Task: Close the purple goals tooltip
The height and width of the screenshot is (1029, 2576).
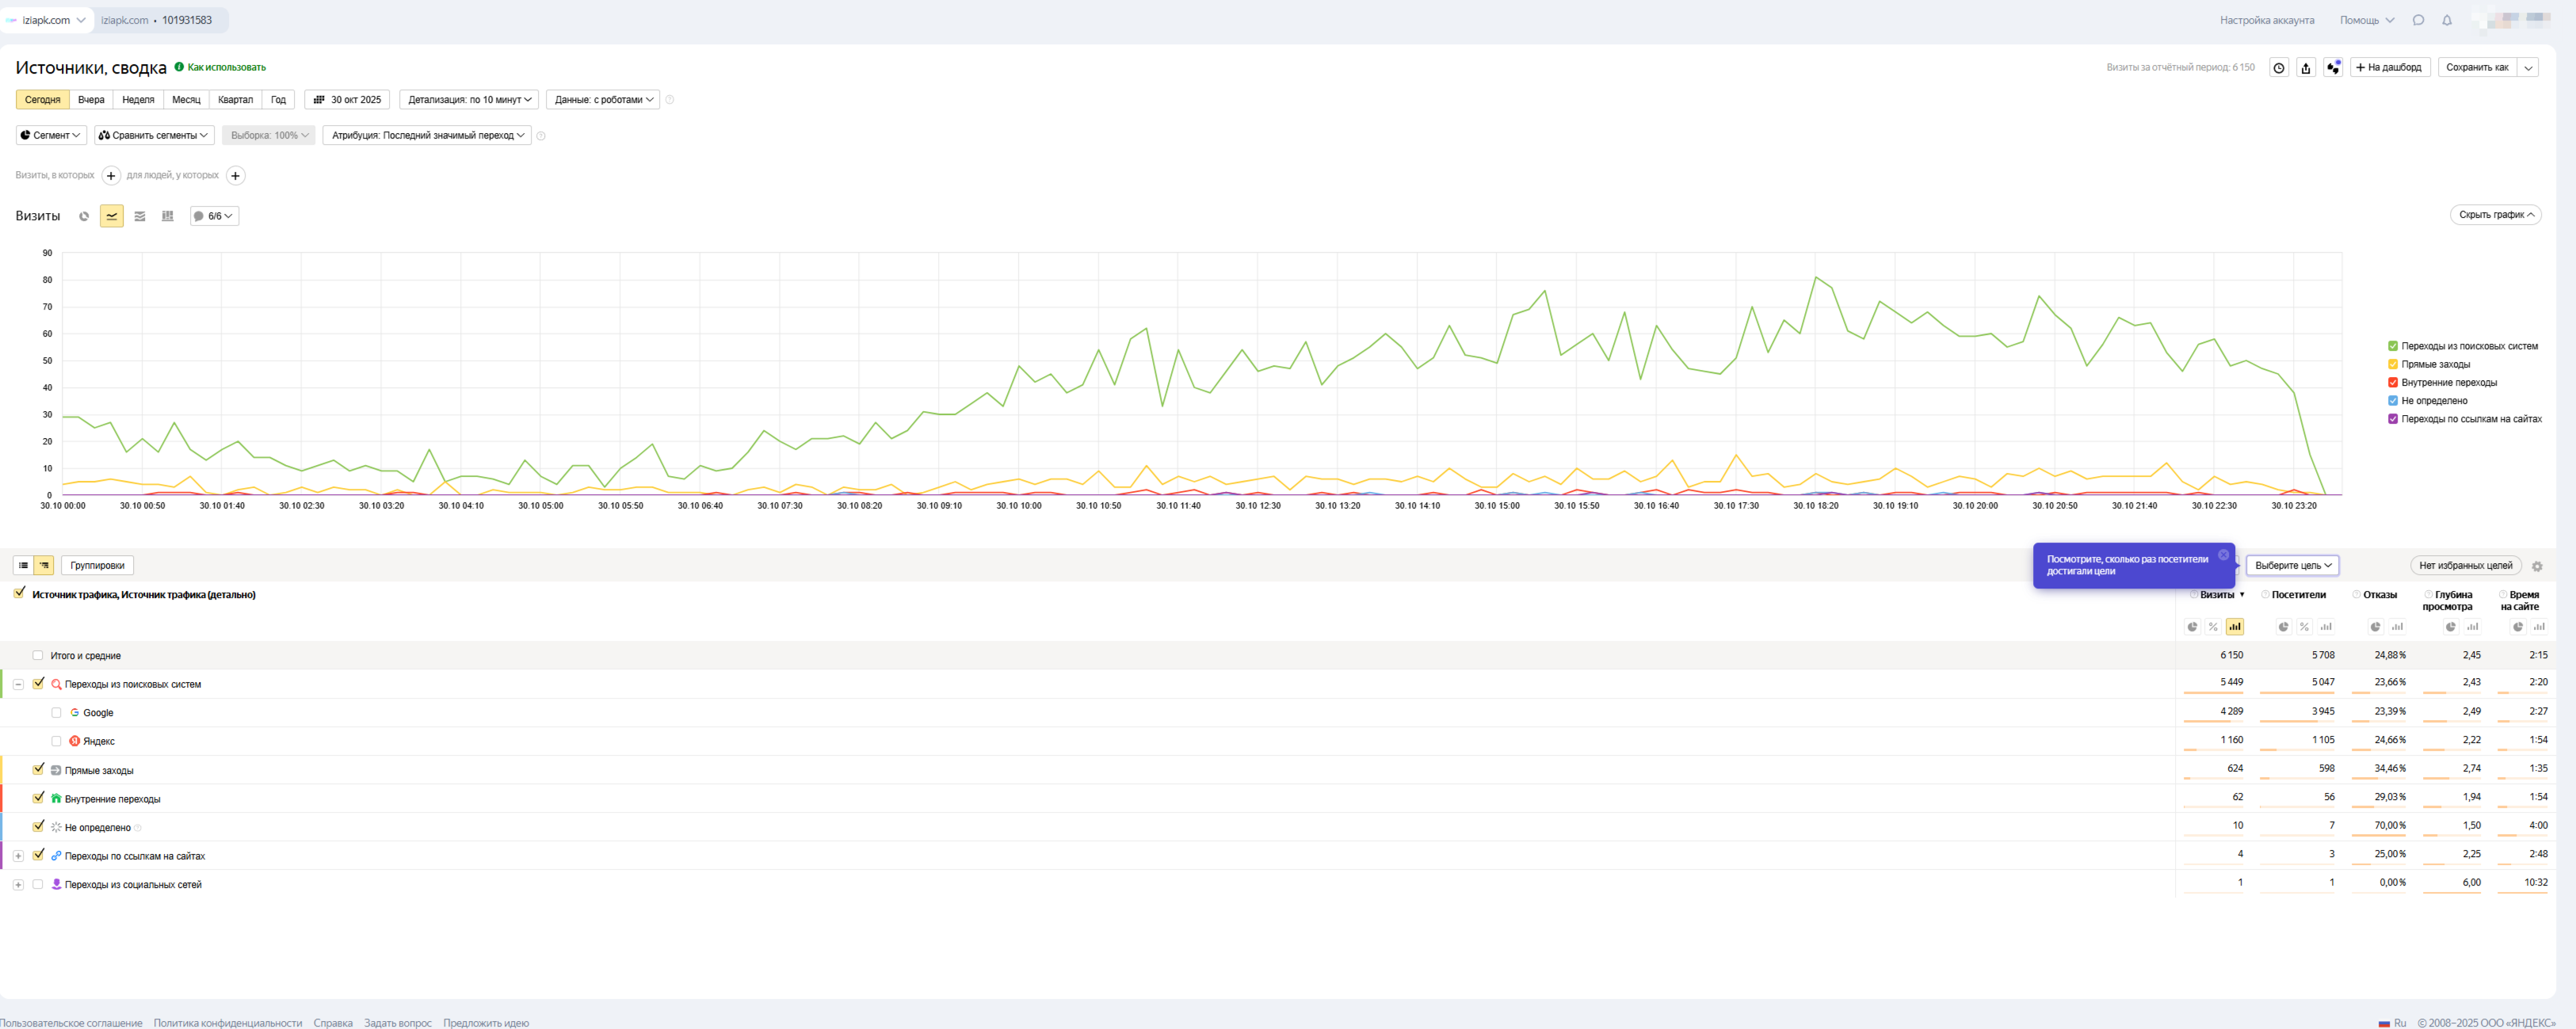Action: point(2223,555)
